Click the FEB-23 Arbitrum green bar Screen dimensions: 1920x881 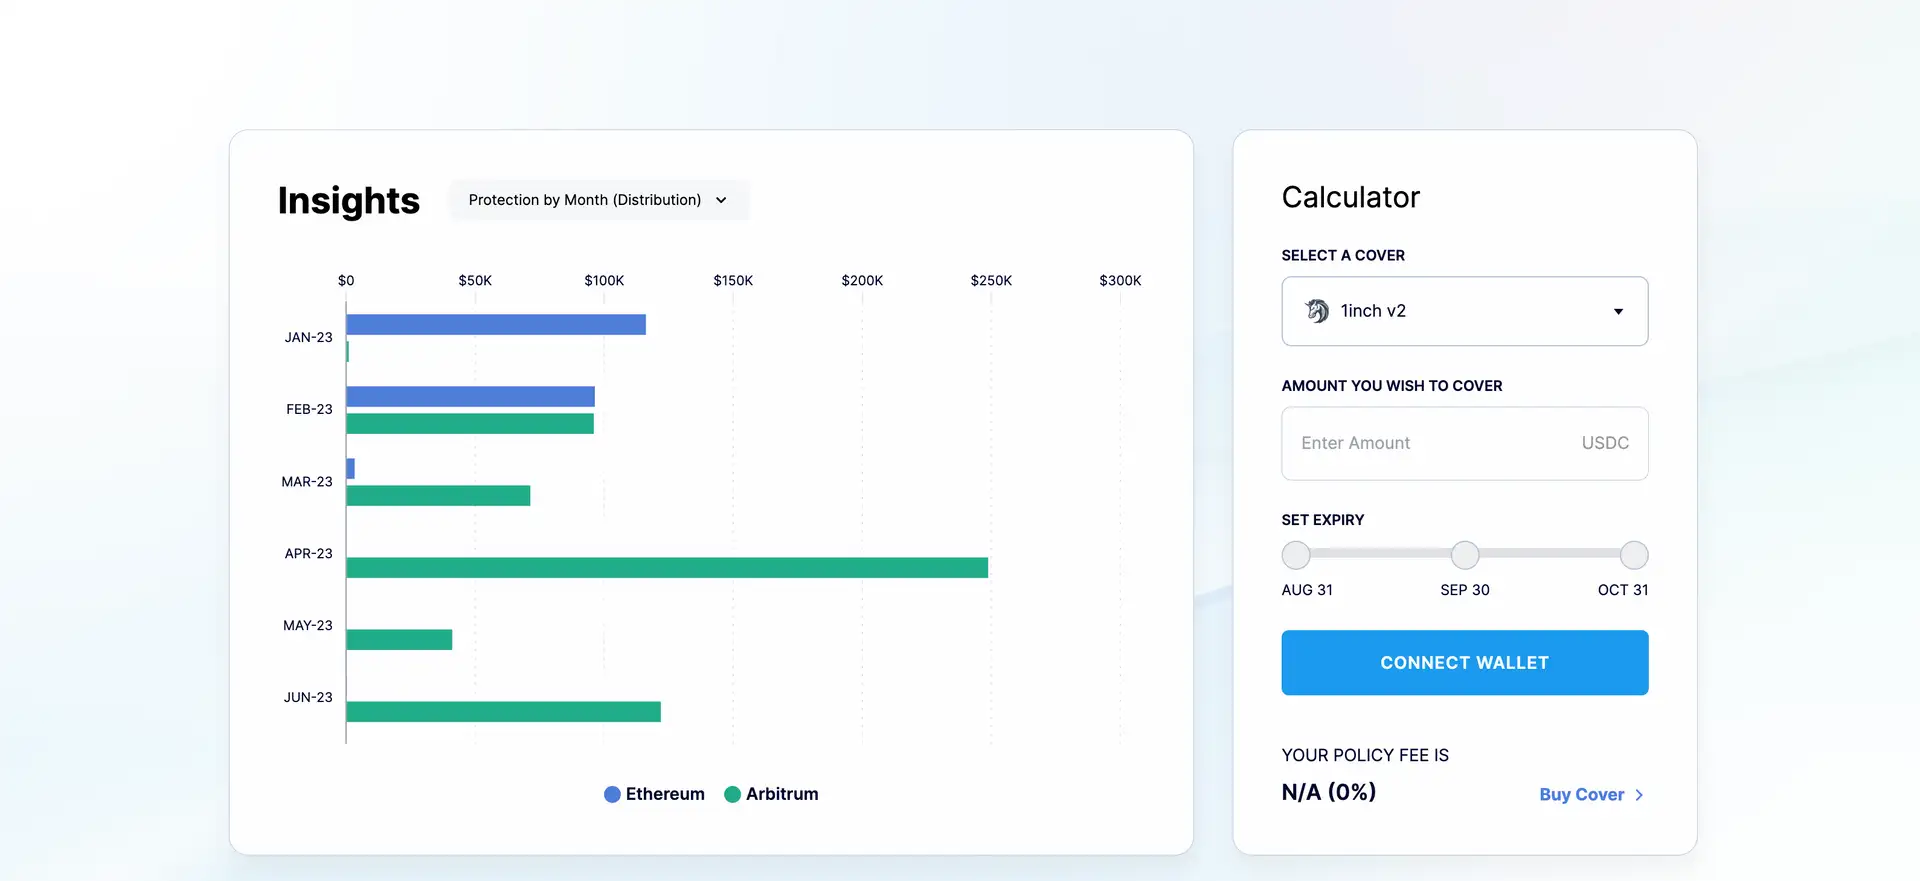[x=470, y=424]
